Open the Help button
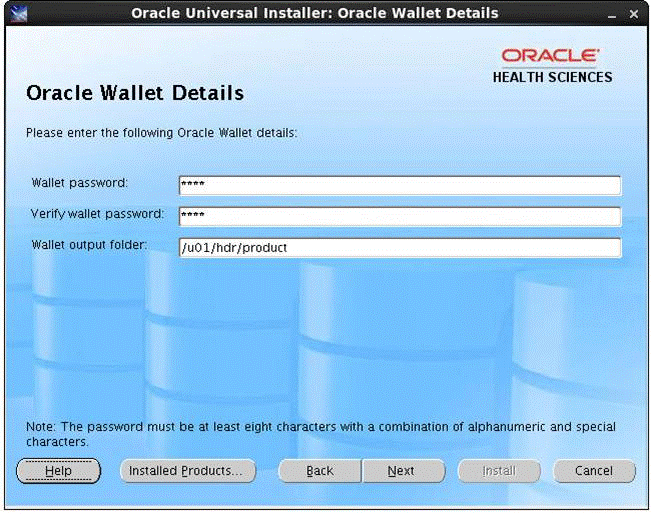The height and width of the screenshot is (514, 651). (59, 471)
